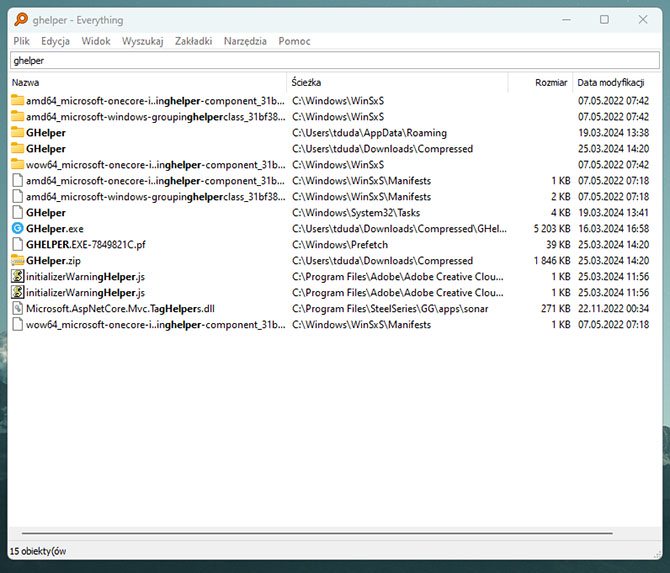The image size is (670, 573).
Task: Sort results by the Nazwa column
Action: 148,82
